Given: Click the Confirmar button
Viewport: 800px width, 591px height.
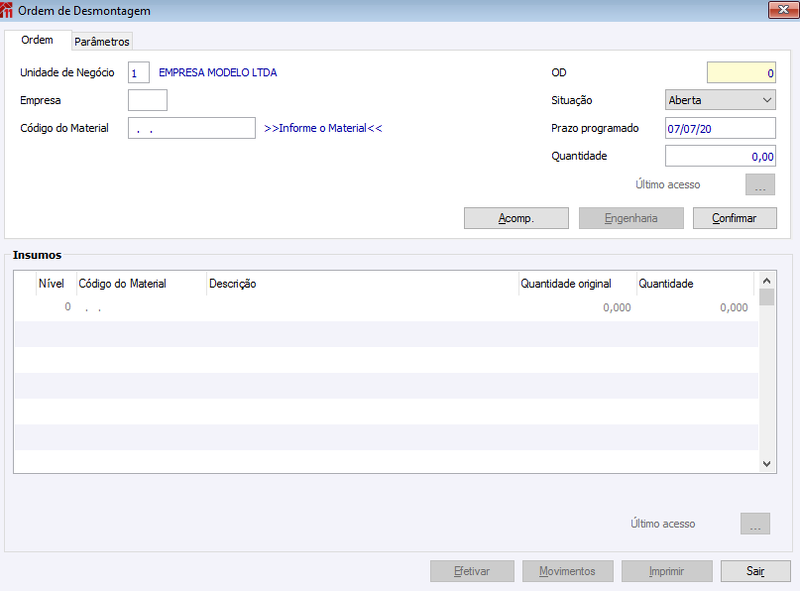Looking at the screenshot, I should [734, 218].
